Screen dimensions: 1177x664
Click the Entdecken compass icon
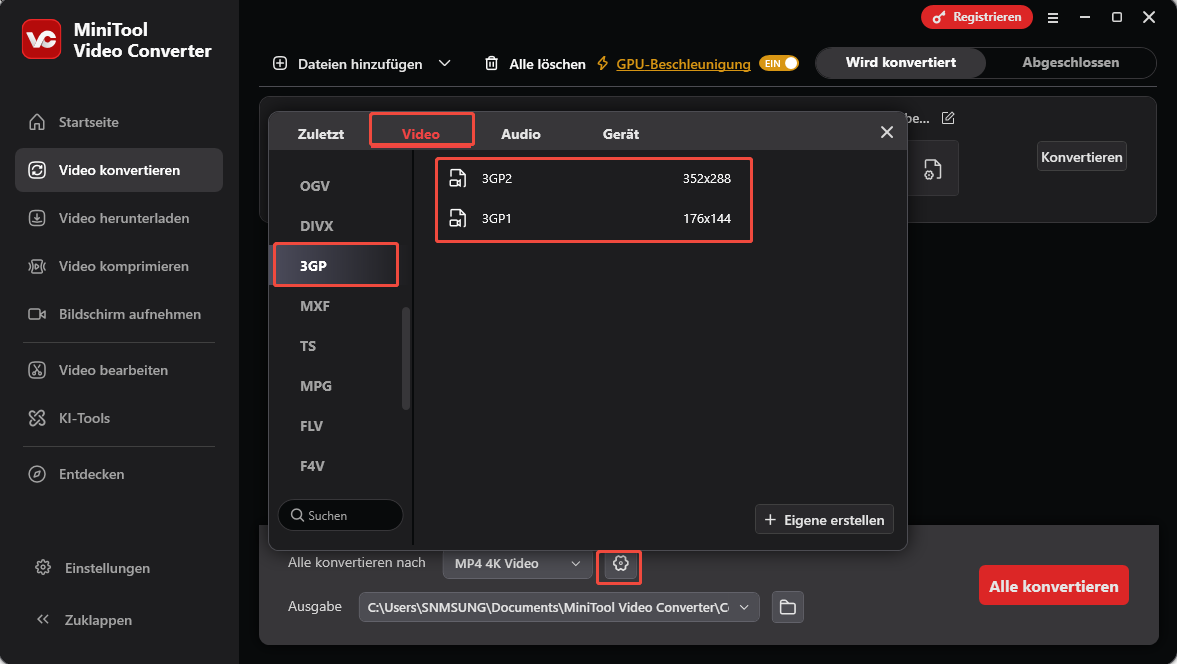(37, 474)
